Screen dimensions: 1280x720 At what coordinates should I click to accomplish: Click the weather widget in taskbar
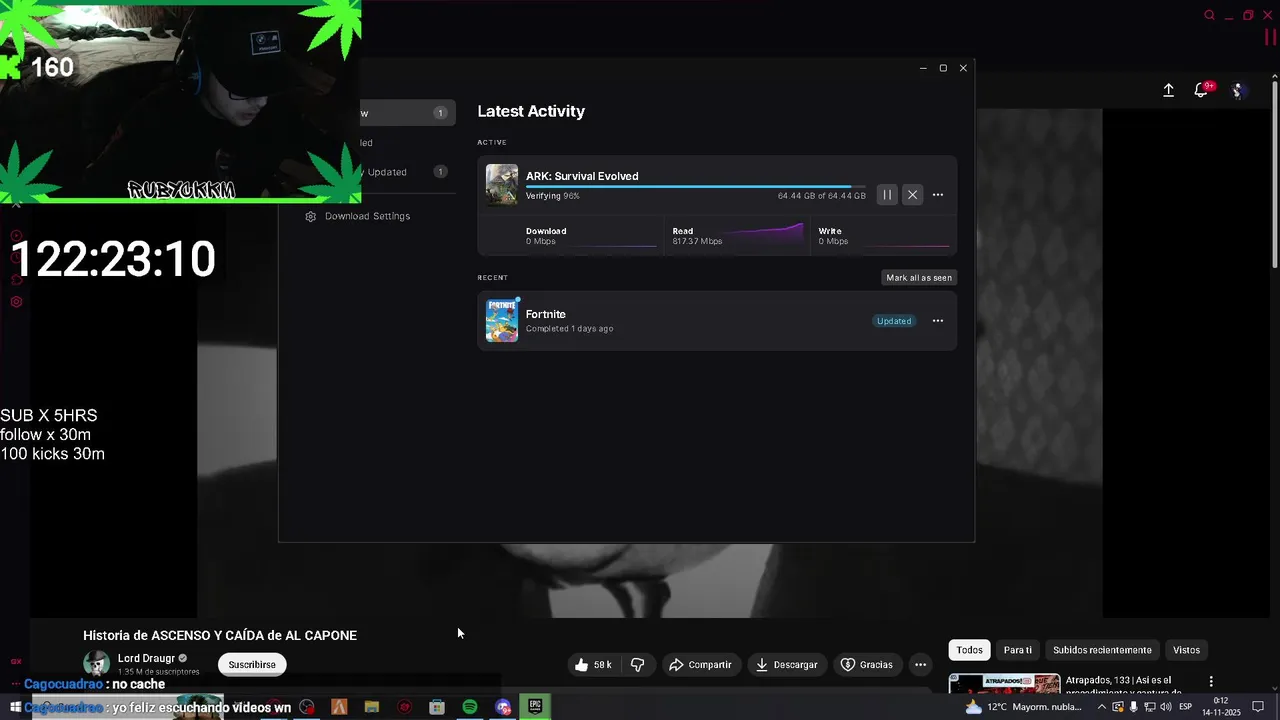tap(1023, 707)
